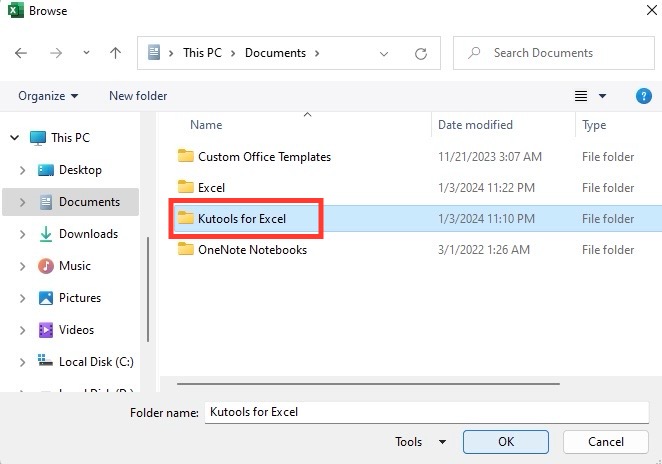Screen dimensions: 662x464
Task: Sort by the Name column header
Action: point(206,125)
